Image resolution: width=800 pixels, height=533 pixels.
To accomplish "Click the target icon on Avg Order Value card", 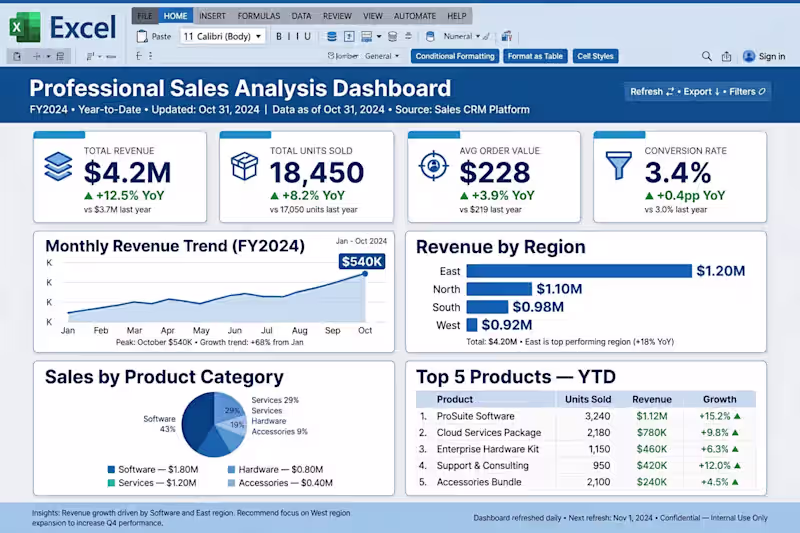I will (x=434, y=165).
